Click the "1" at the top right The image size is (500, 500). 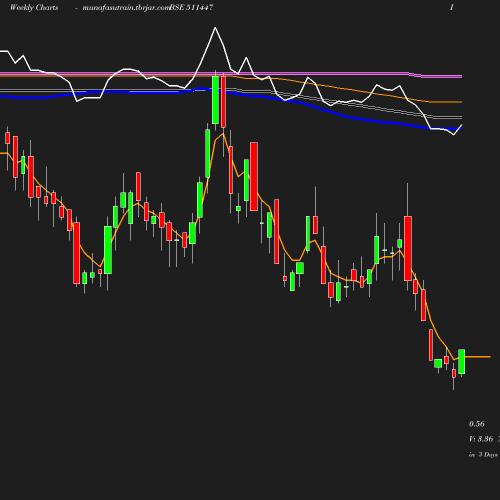point(452,7)
